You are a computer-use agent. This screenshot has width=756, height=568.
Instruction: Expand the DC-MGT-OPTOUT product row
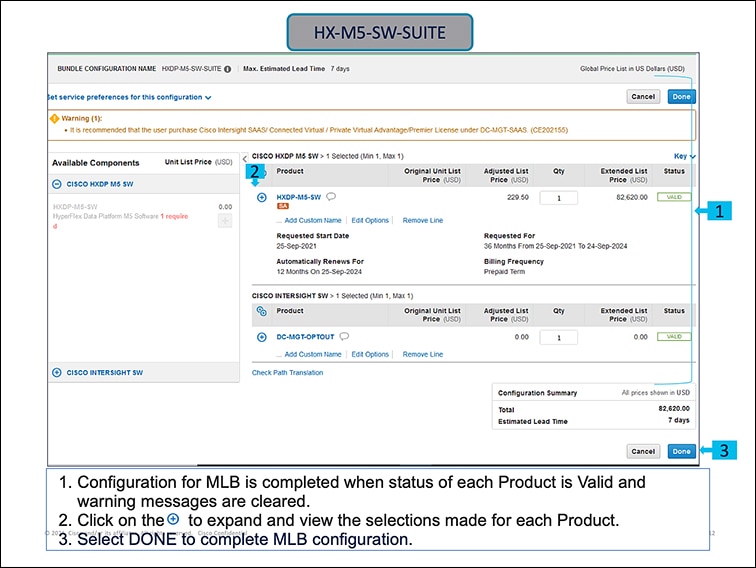point(262,337)
